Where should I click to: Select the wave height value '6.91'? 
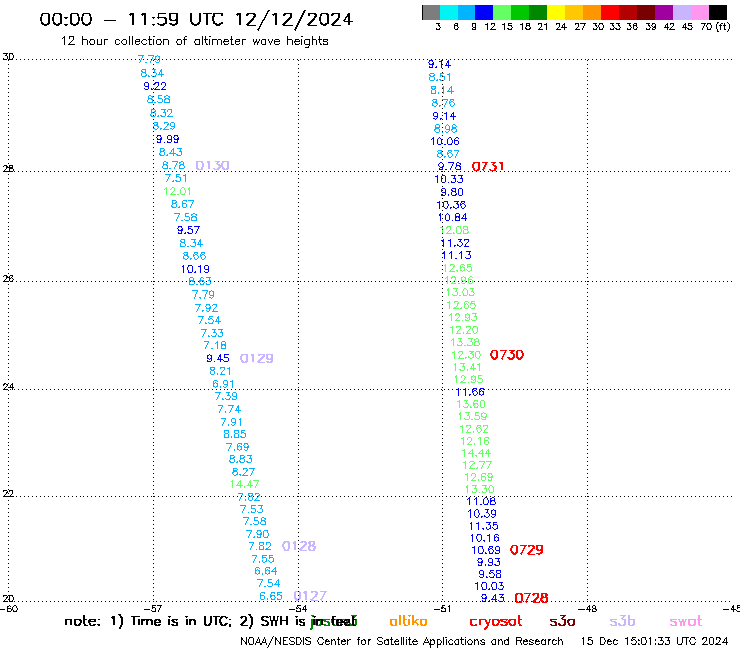223,384
